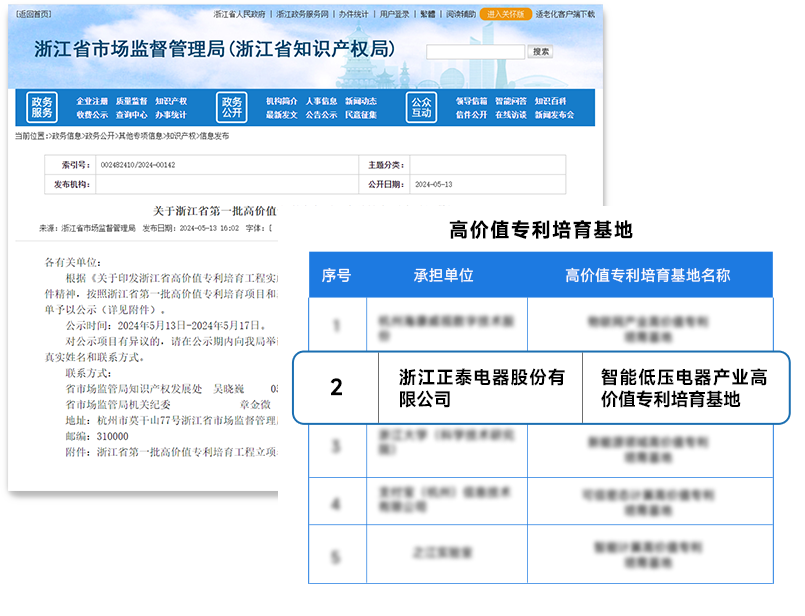Open the 浙江政务服务网 link
Image resolution: width=805 pixels, height=616 pixels.
tap(302, 14)
